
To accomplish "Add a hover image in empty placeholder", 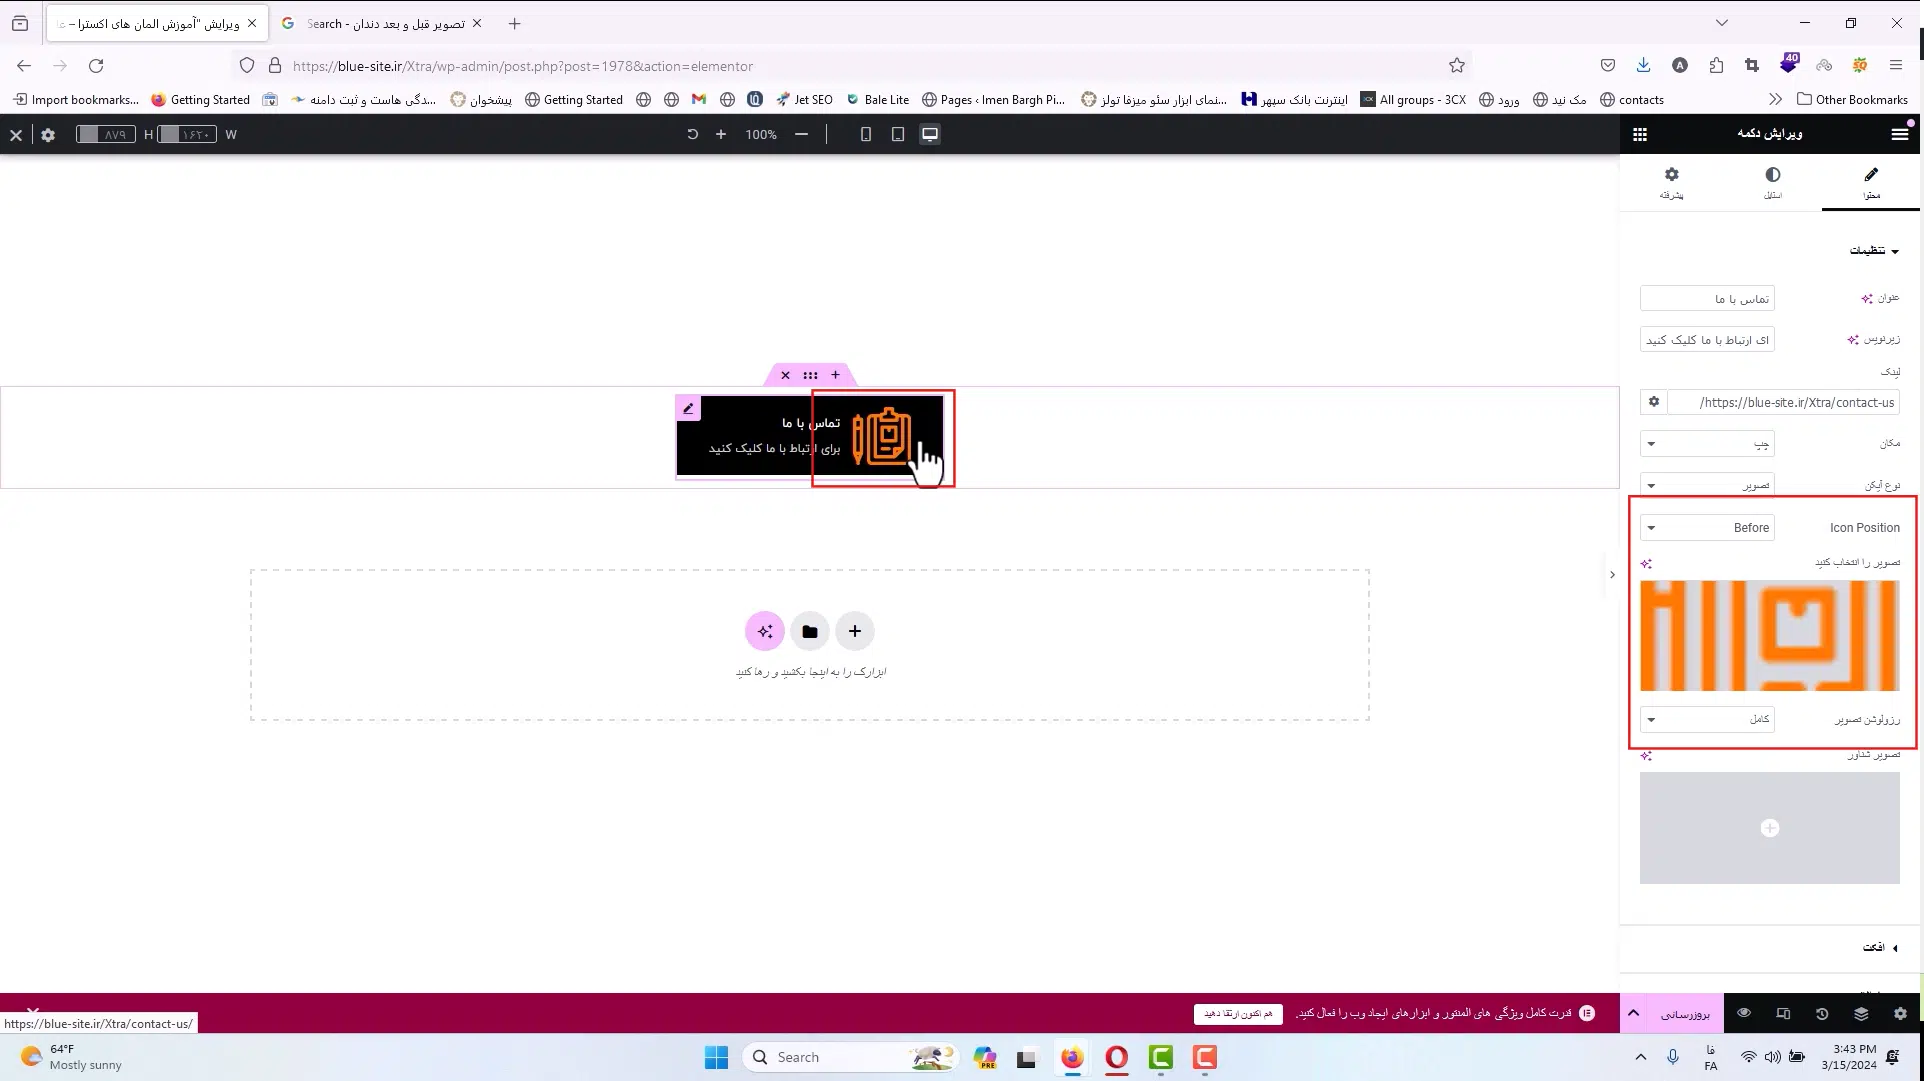I will coord(1769,828).
